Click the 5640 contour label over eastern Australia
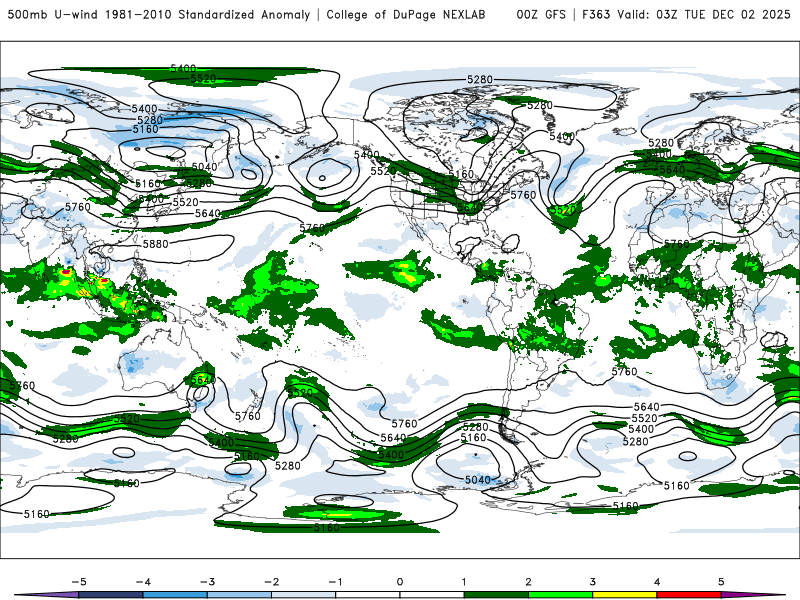This screenshot has height=600, width=800. click(203, 380)
